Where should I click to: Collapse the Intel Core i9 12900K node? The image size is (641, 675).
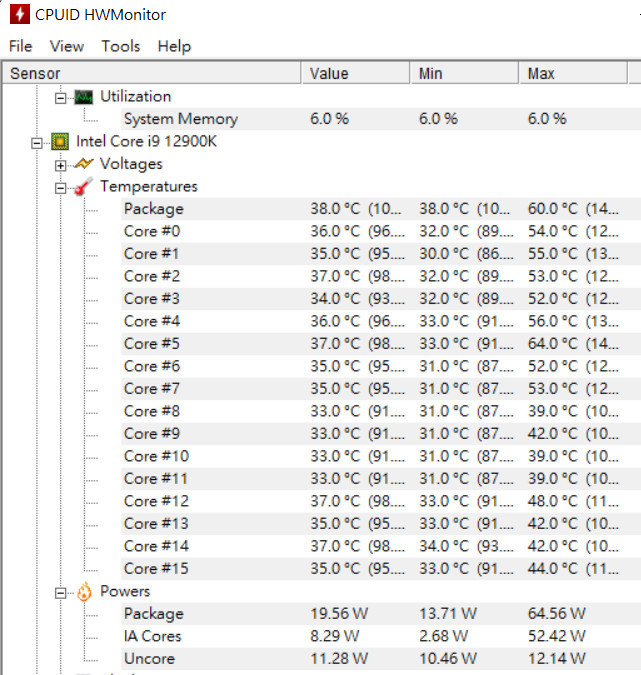point(37,143)
